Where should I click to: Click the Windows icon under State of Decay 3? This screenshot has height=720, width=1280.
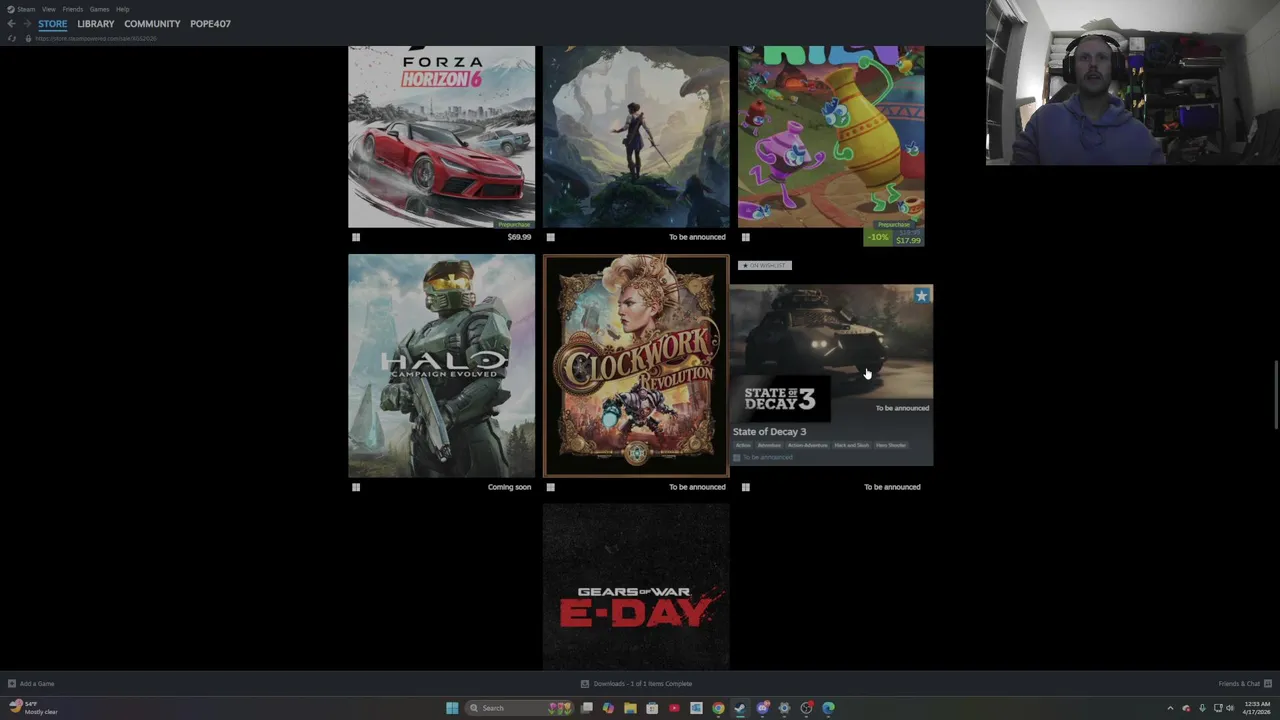pos(746,487)
